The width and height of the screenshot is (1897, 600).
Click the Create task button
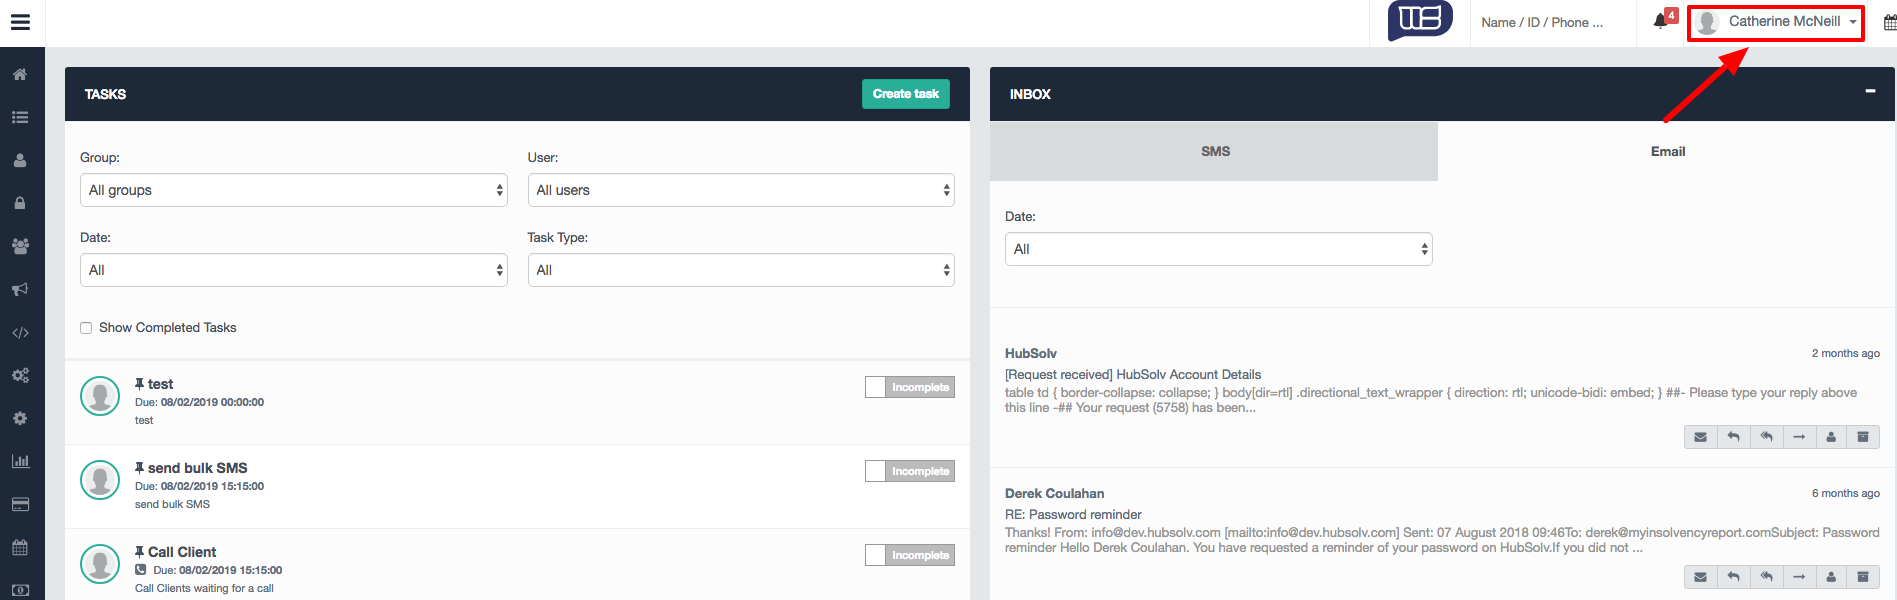point(905,94)
